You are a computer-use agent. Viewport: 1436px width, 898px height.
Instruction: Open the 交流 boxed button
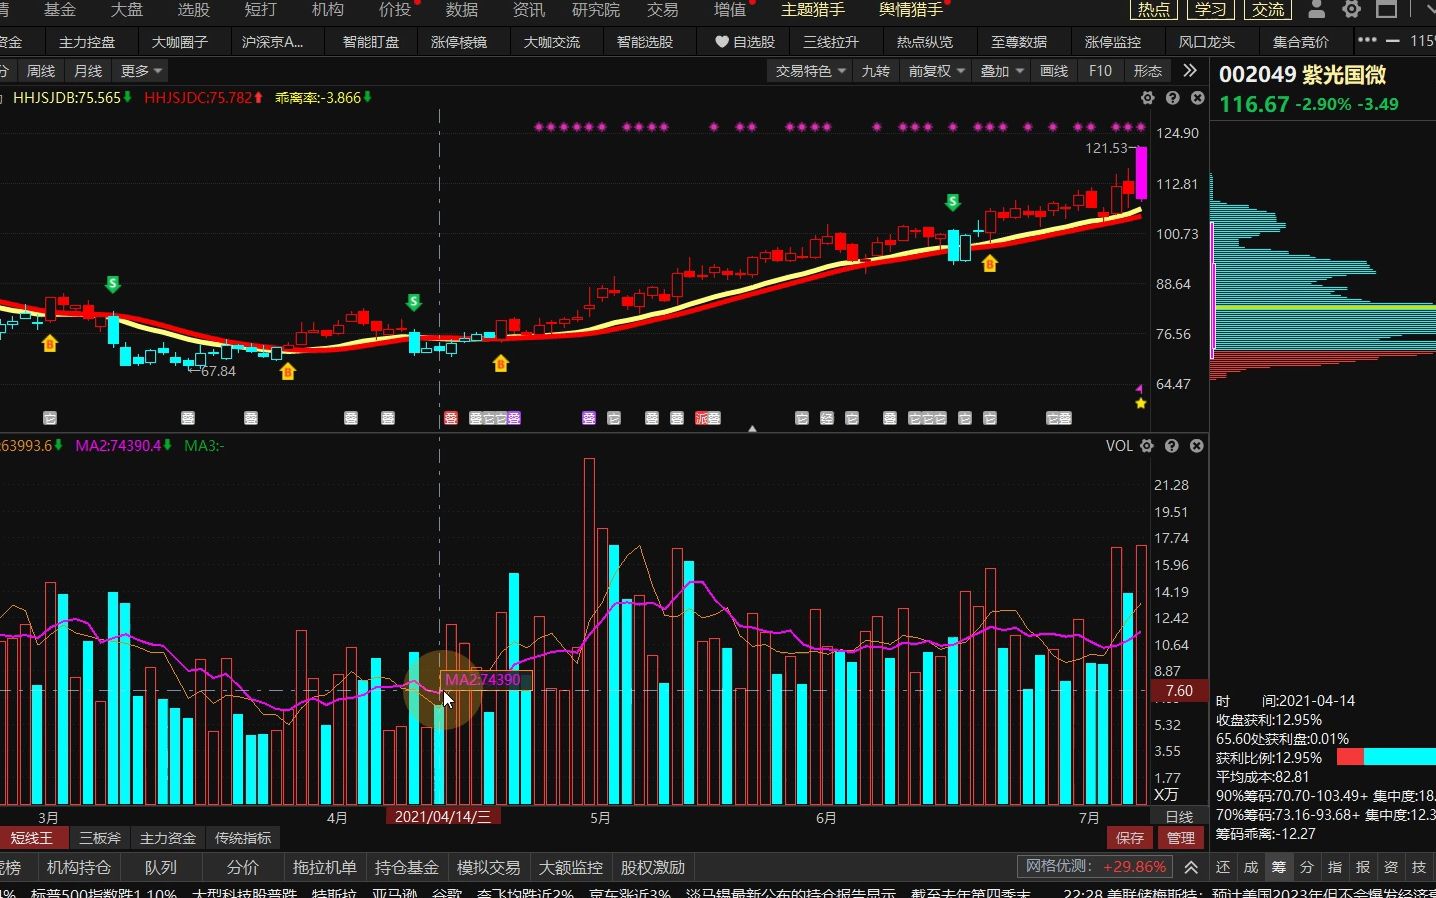(1268, 10)
